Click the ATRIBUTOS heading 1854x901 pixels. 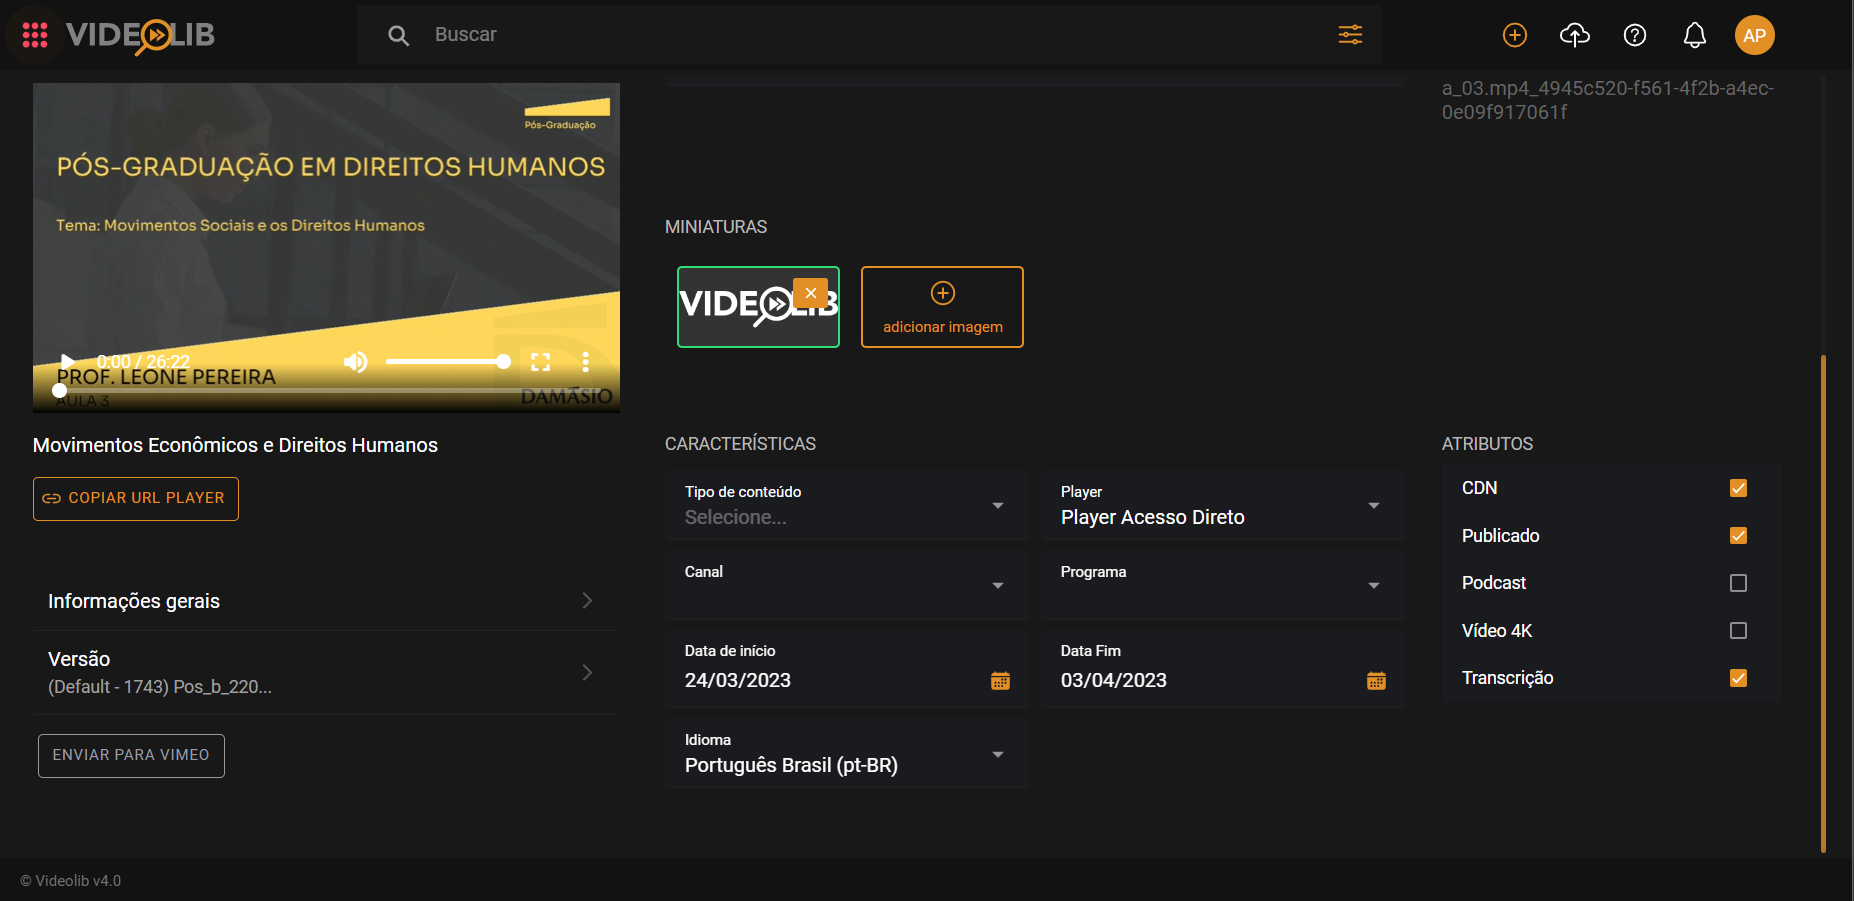point(1487,444)
